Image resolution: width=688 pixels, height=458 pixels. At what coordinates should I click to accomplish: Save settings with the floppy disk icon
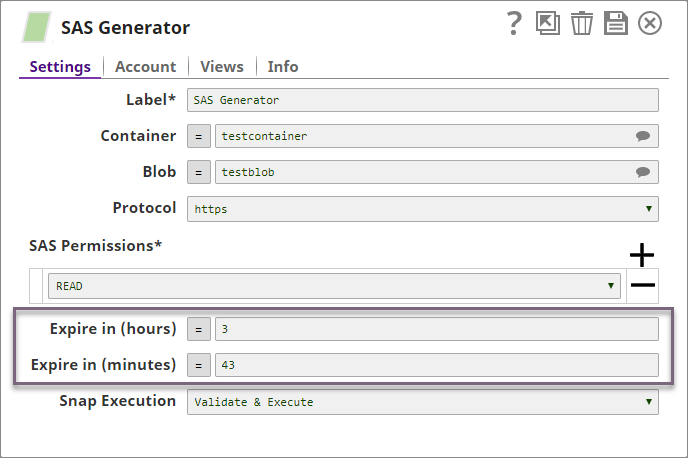coord(616,24)
